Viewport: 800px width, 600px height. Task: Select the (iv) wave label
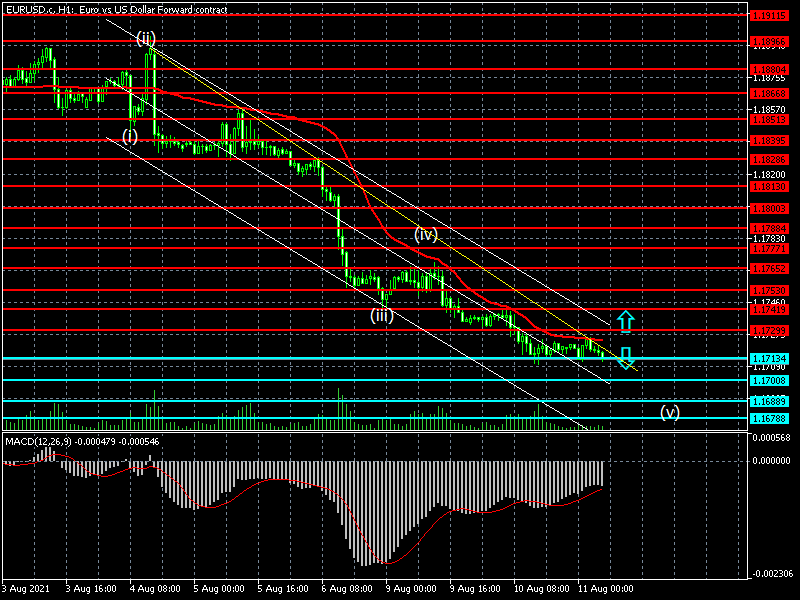[427, 235]
